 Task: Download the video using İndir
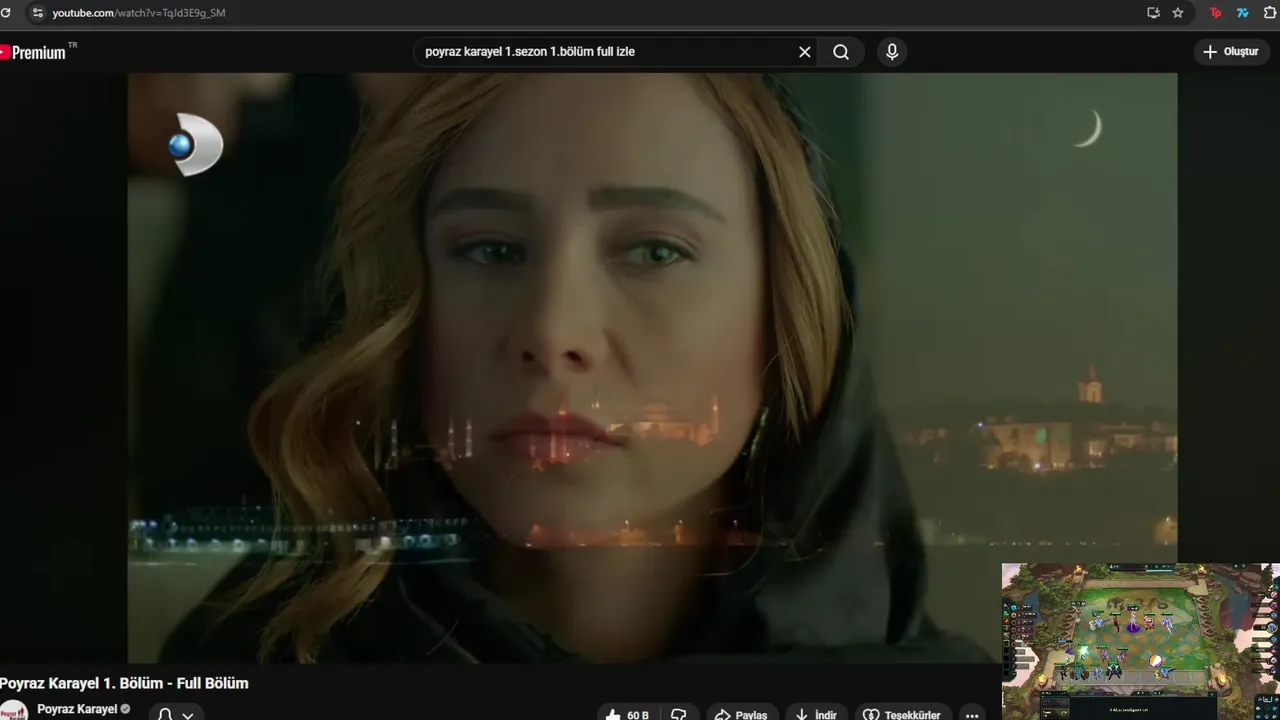click(816, 714)
